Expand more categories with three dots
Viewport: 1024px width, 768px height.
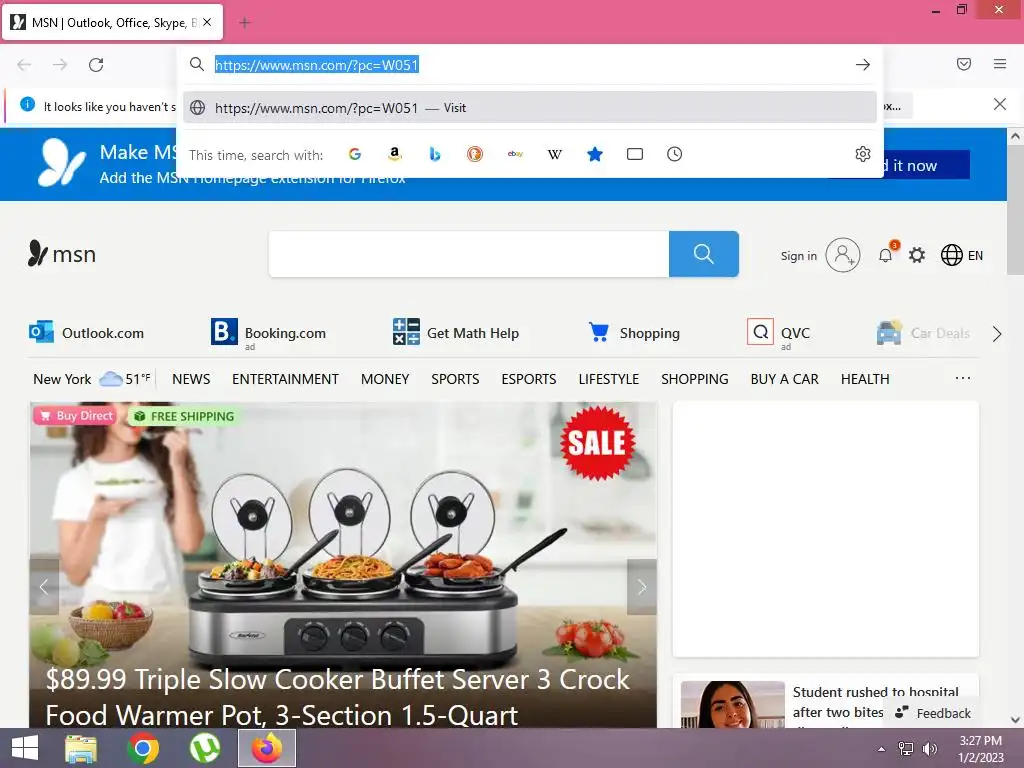click(963, 378)
